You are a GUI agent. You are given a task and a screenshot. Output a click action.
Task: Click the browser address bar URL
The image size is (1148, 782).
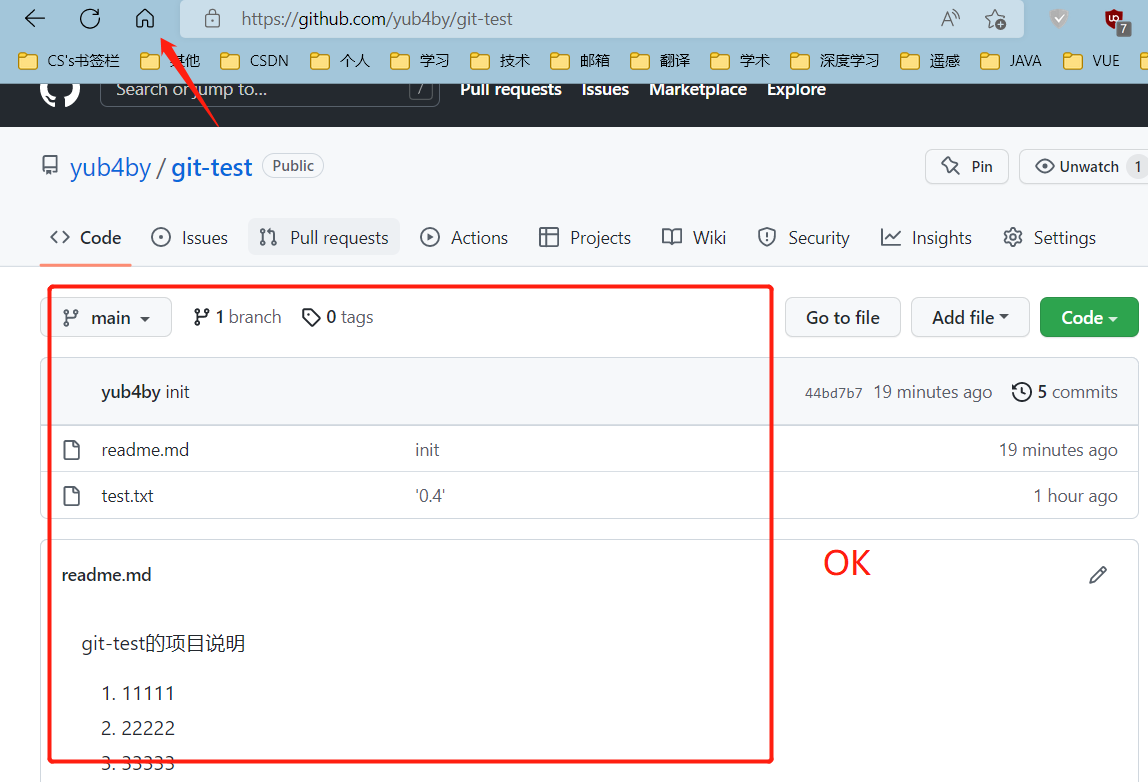(x=377, y=18)
